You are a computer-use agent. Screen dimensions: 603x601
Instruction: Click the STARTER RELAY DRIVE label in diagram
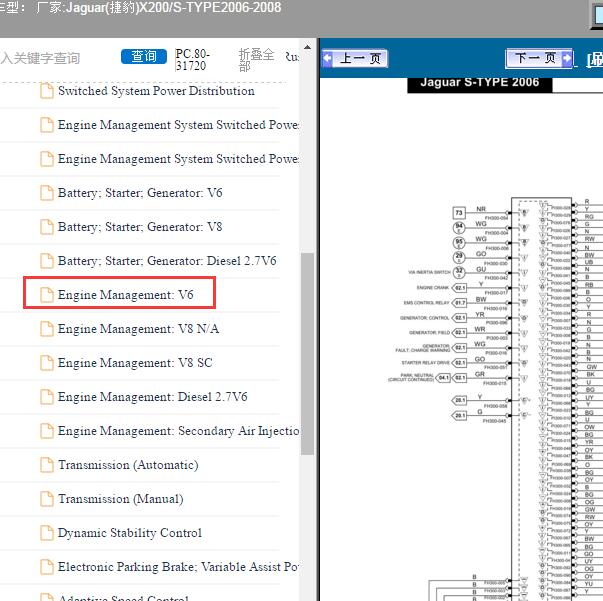[425, 363]
